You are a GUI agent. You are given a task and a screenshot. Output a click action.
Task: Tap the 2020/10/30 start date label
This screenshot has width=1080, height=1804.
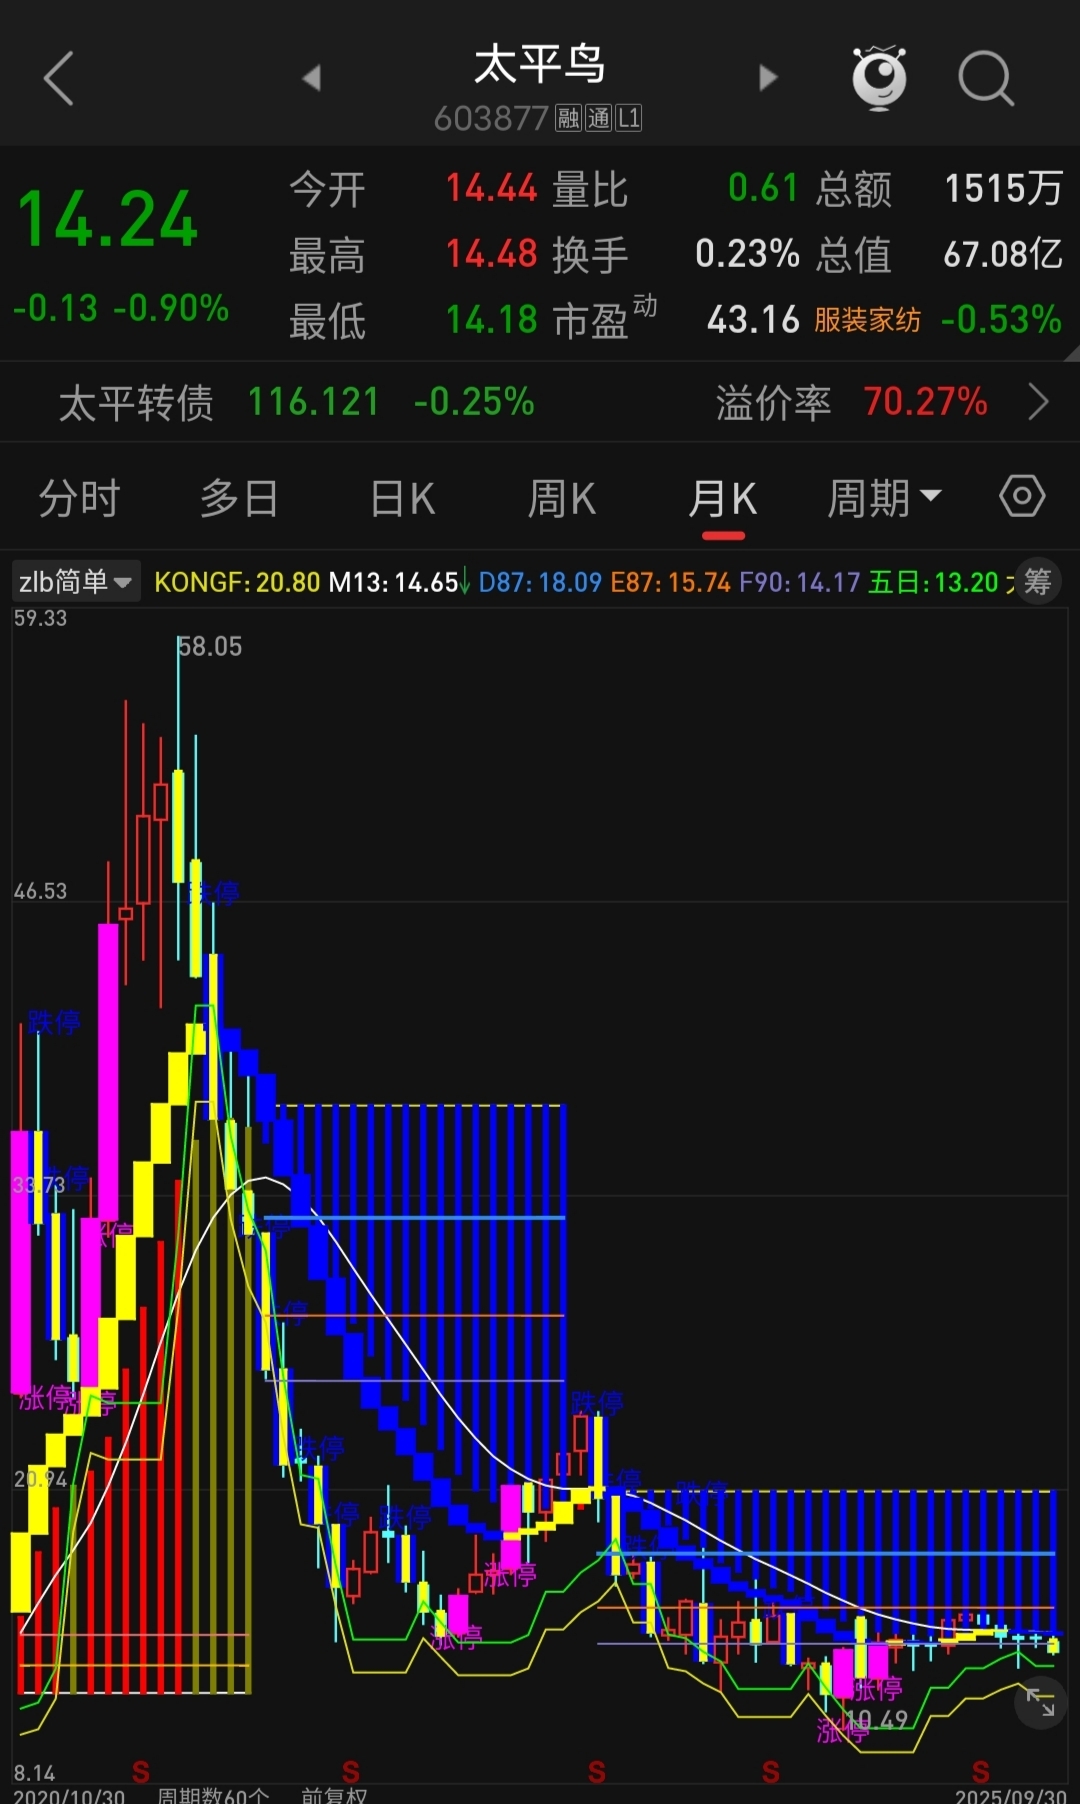[69, 1796]
